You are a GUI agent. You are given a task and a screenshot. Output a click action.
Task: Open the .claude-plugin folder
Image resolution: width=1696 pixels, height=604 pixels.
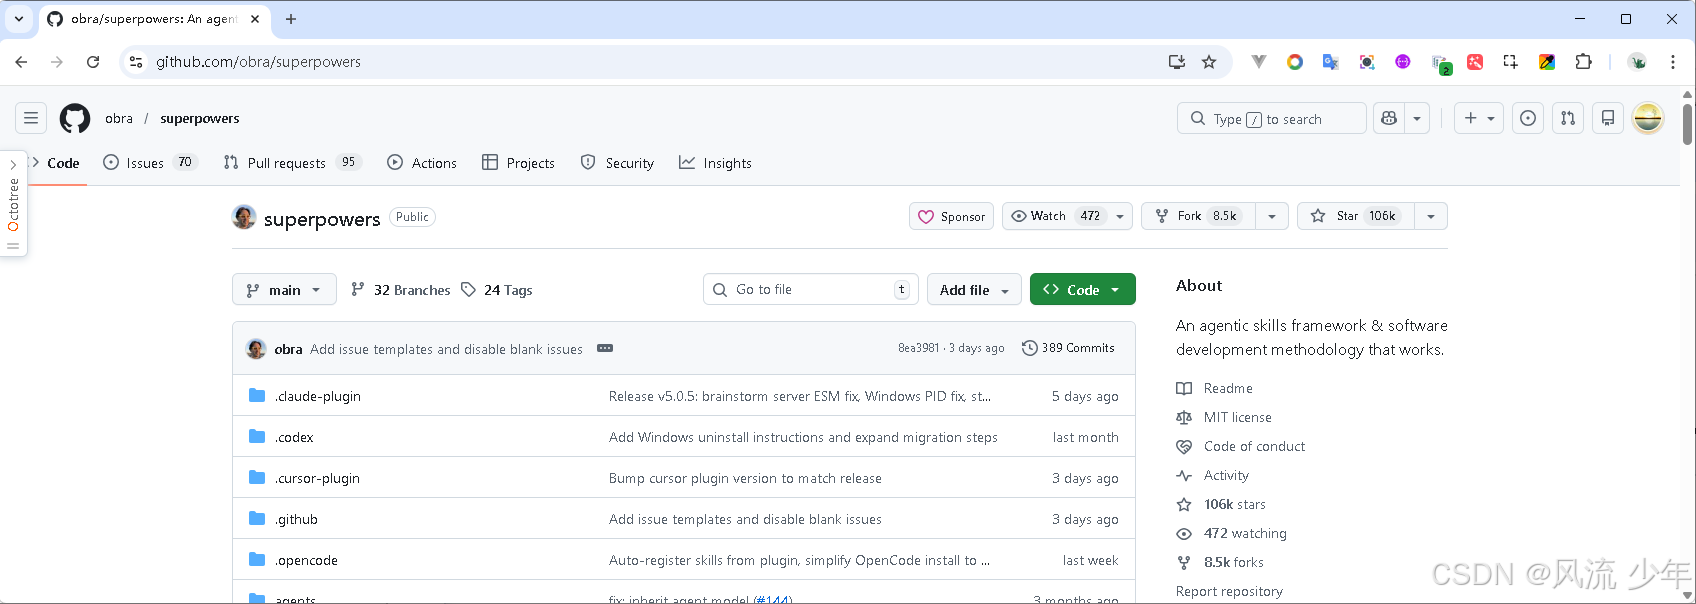click(x=318, y=396)
